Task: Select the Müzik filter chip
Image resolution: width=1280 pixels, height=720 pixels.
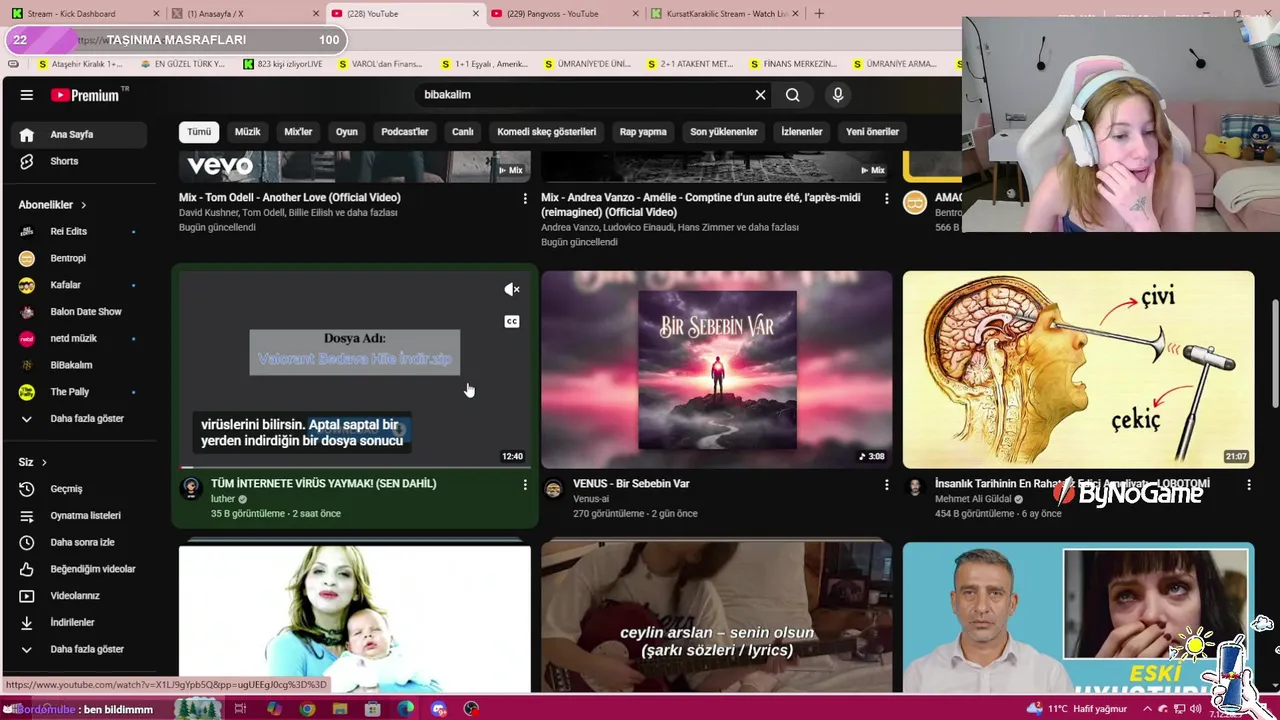Action: tap(247, 132)
